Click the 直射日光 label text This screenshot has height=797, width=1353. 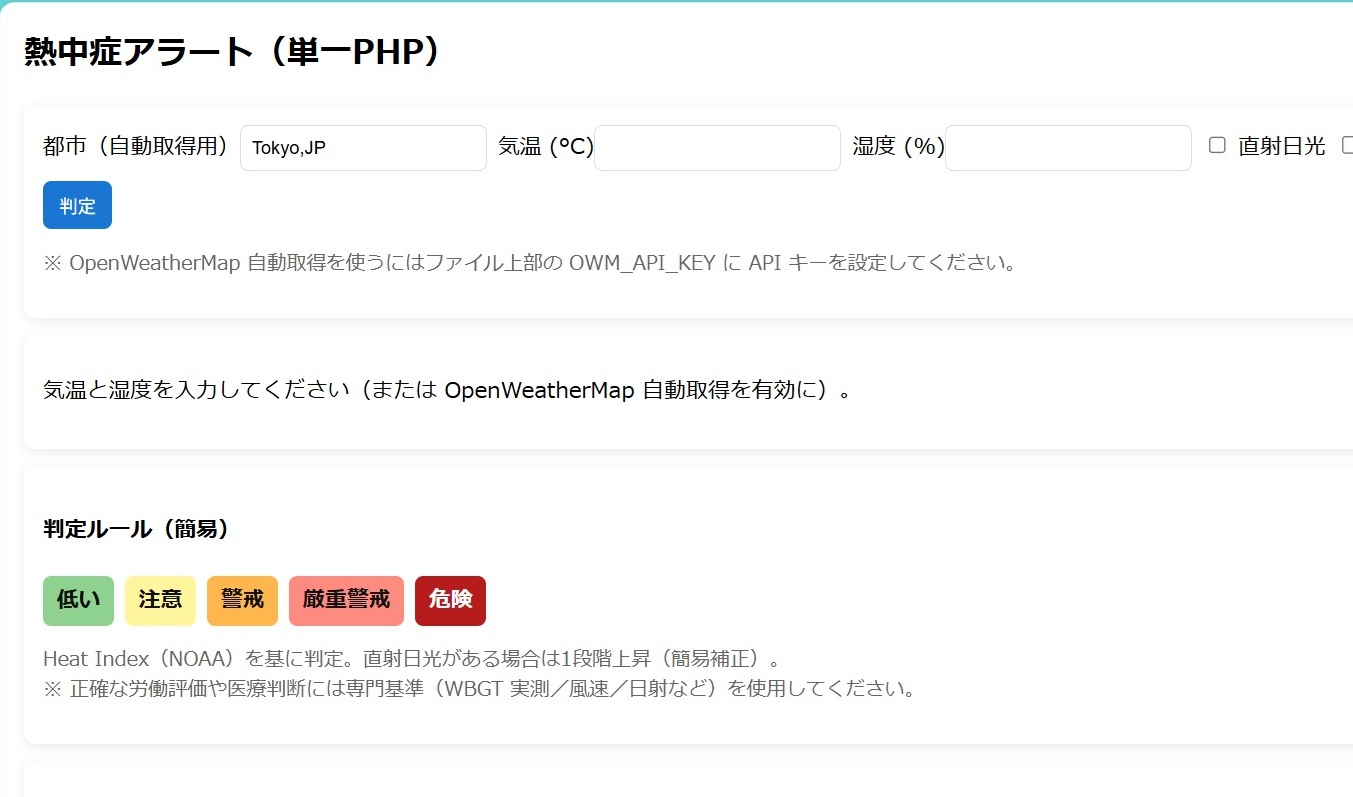pyautogui.click(x=1281, y=147)
